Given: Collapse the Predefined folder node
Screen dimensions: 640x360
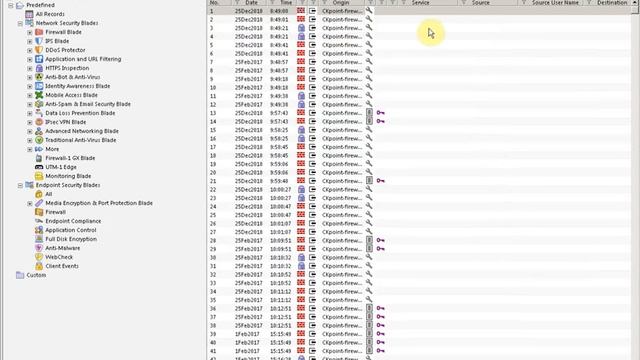Looking at the screenshot, I should [11, 5].
